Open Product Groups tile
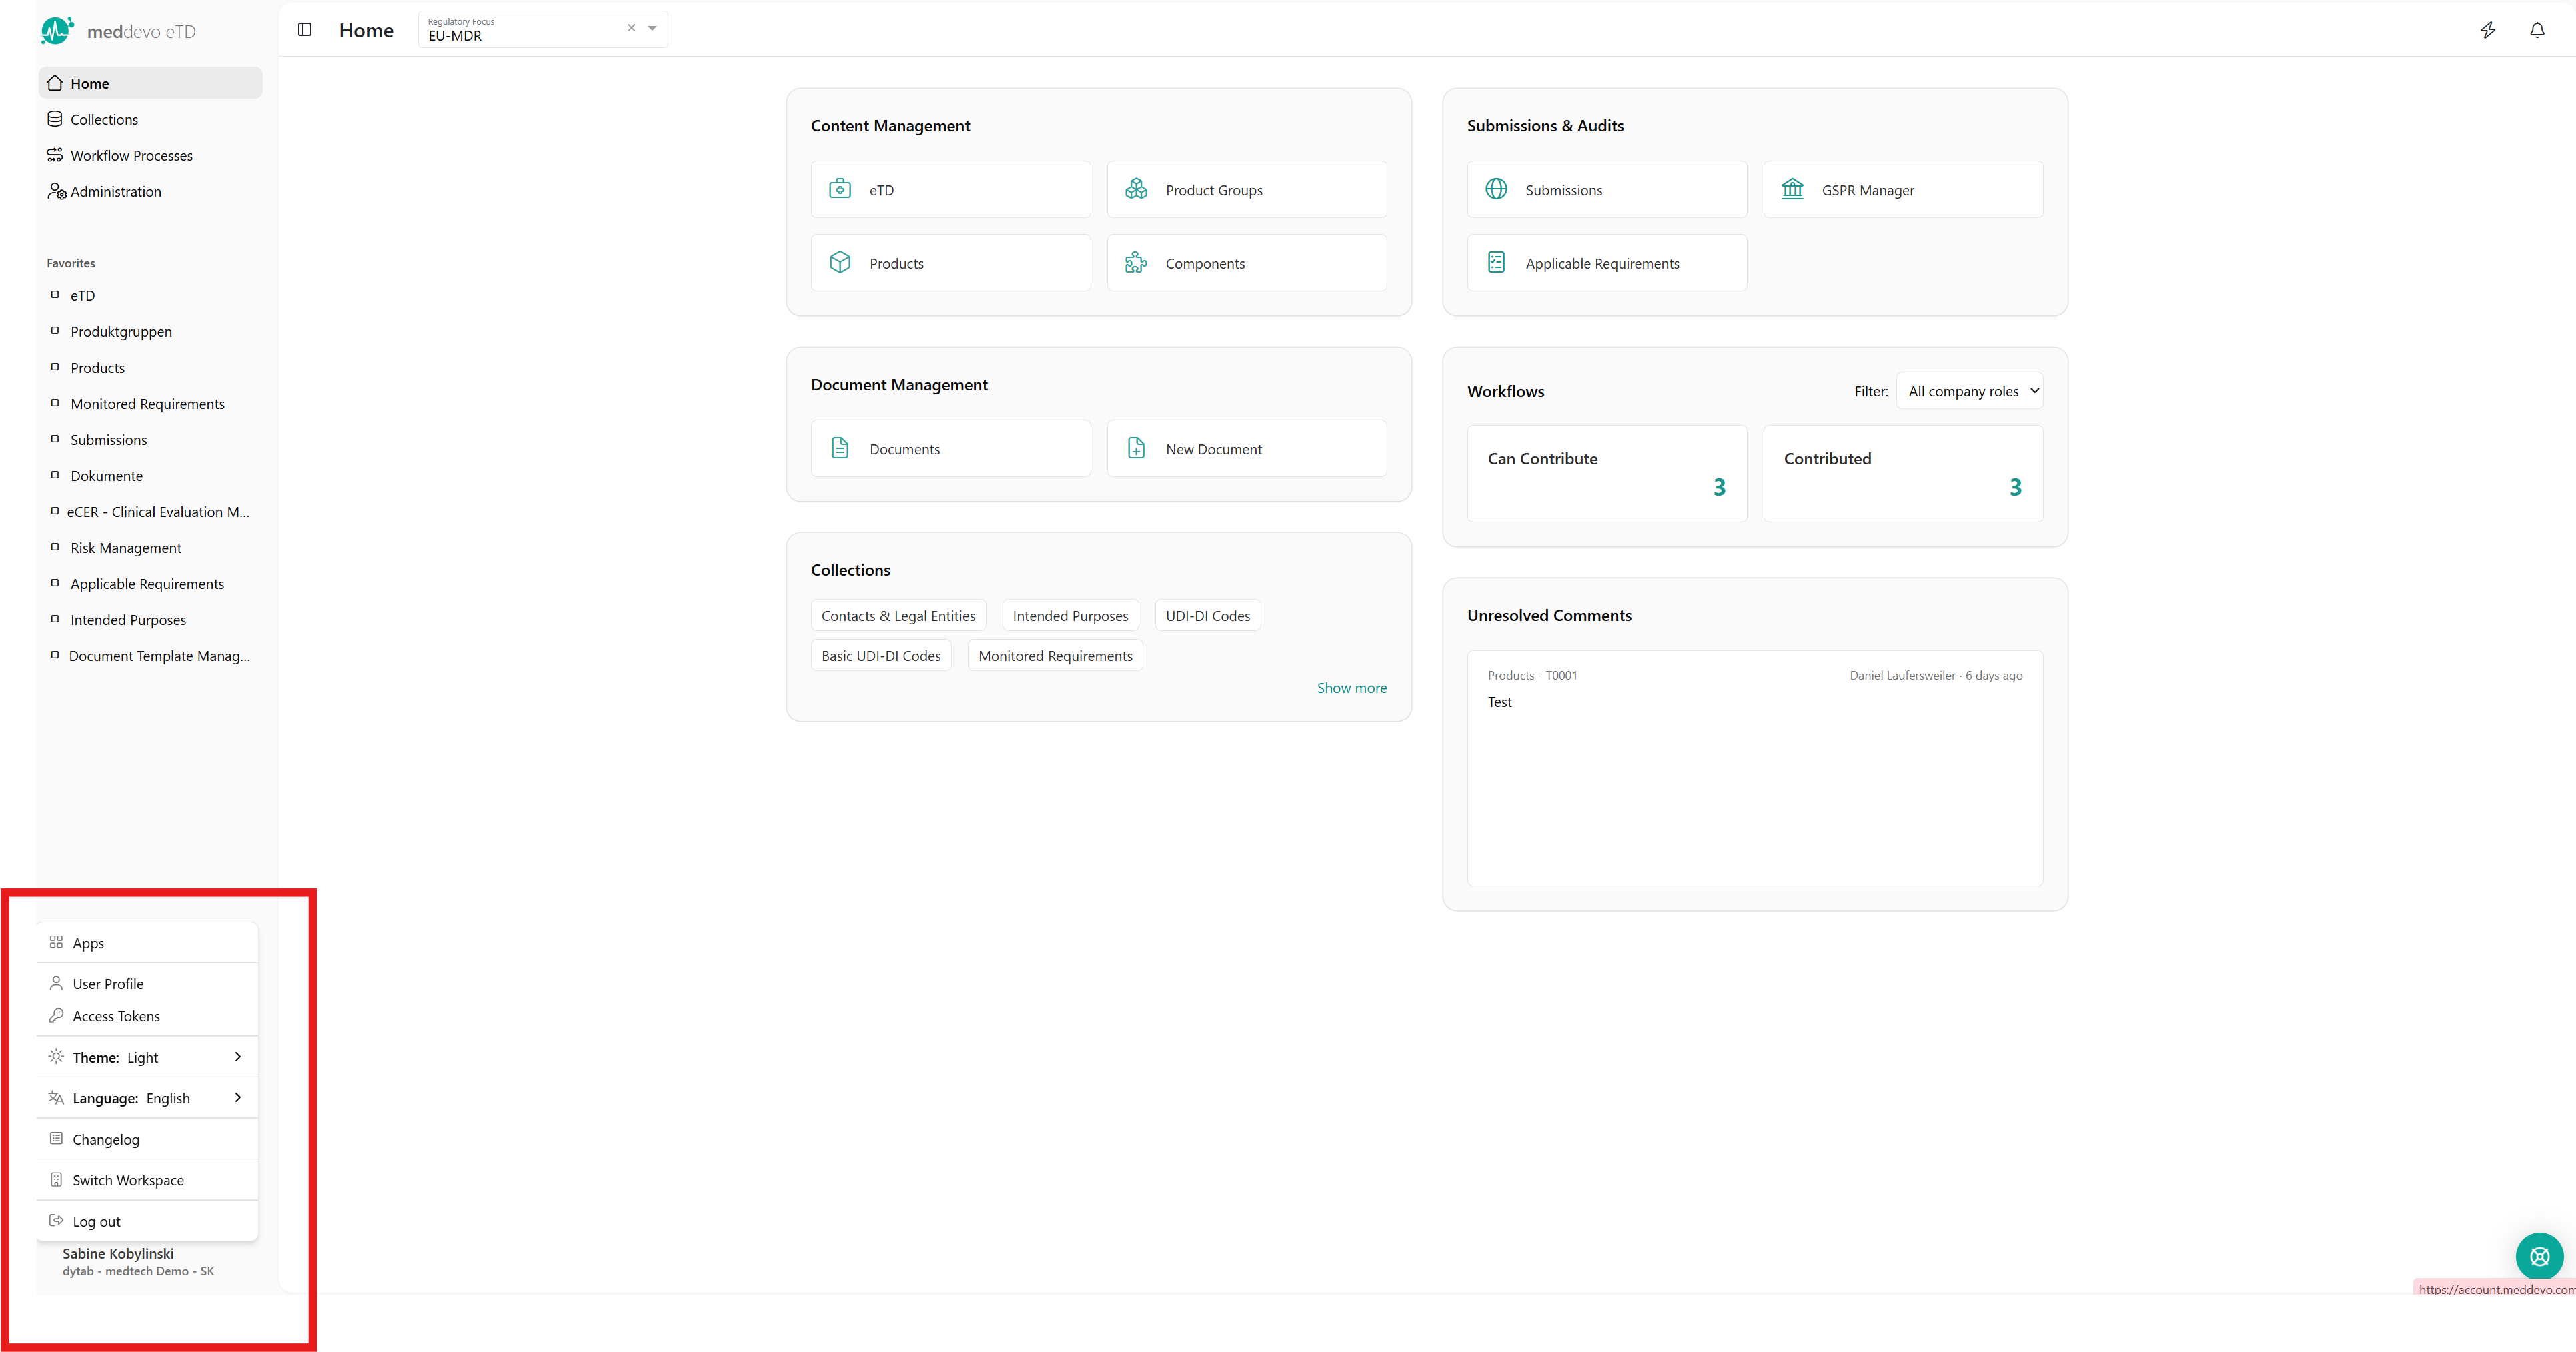 tap(1246, 190)
